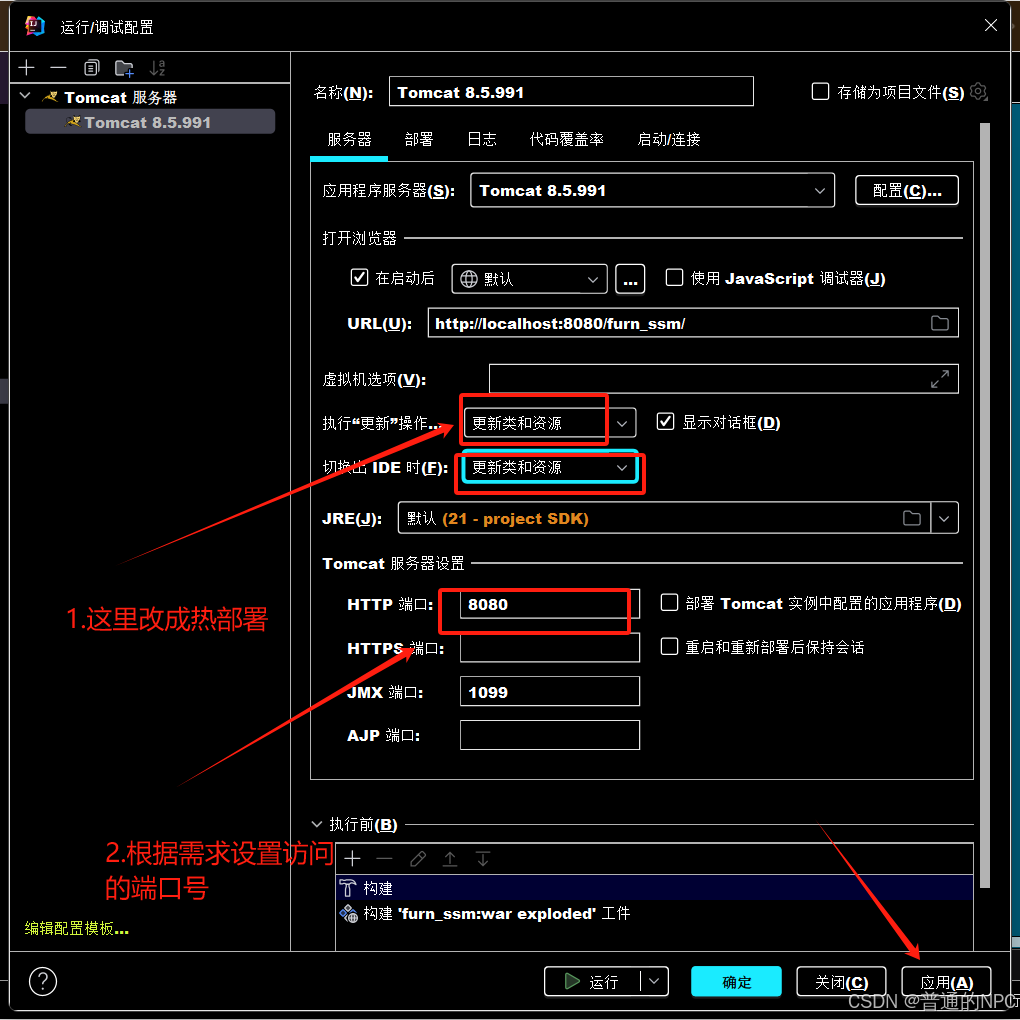Copy the selected configuration
Viewport: 1020px width, 1020px height.
point(91,68)
